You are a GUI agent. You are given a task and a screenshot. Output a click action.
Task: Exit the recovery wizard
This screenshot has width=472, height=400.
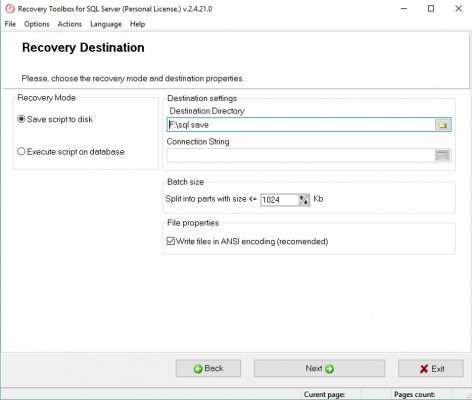431,368
